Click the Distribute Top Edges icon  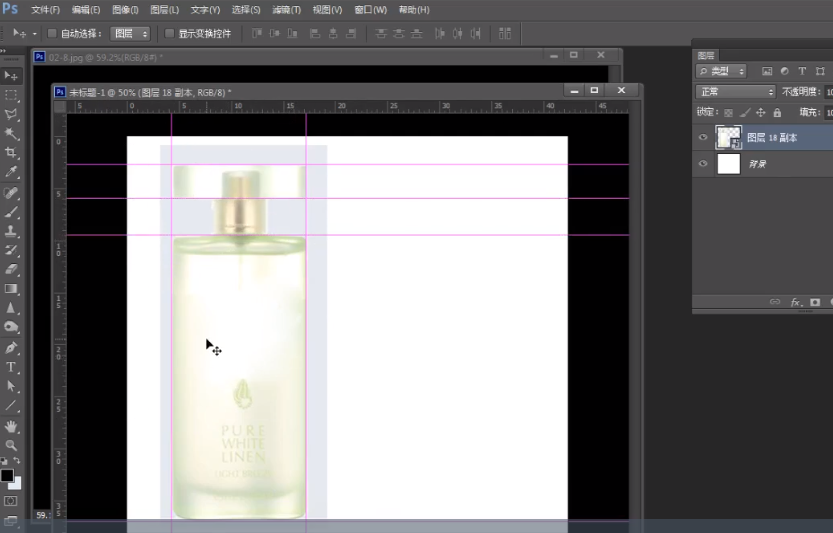pyautogui.click(x=381, y=33)
